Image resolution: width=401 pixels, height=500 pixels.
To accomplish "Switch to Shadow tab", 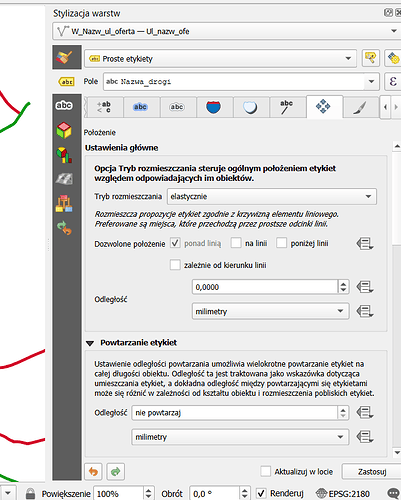I will tap(250, 107).
